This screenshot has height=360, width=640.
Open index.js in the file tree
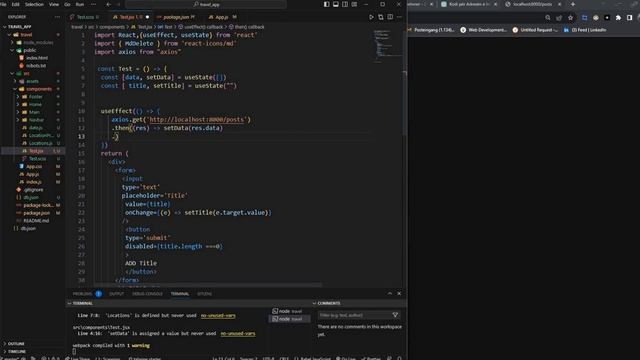(x=33, y=182)
